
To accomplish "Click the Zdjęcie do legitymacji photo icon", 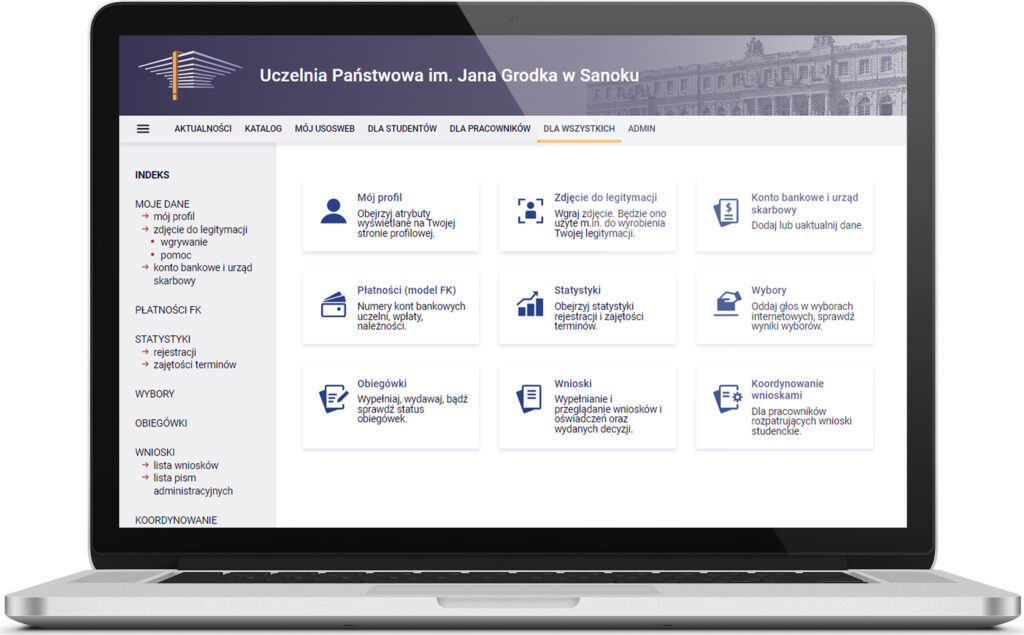I will tap(530, 211).
